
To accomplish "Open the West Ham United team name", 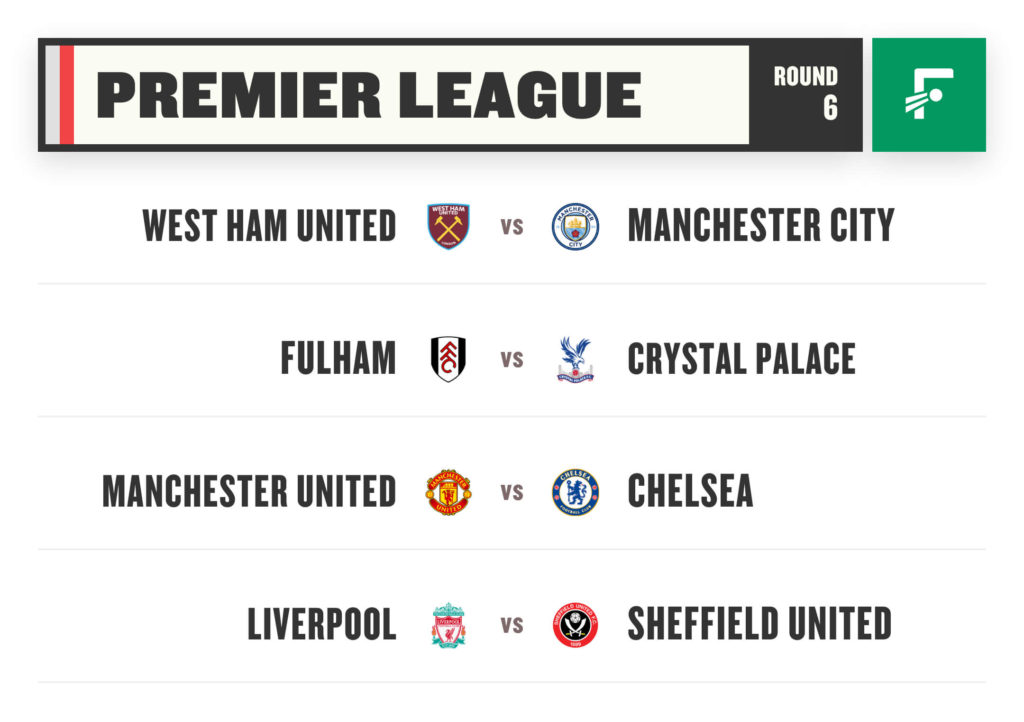I will 269,226.
